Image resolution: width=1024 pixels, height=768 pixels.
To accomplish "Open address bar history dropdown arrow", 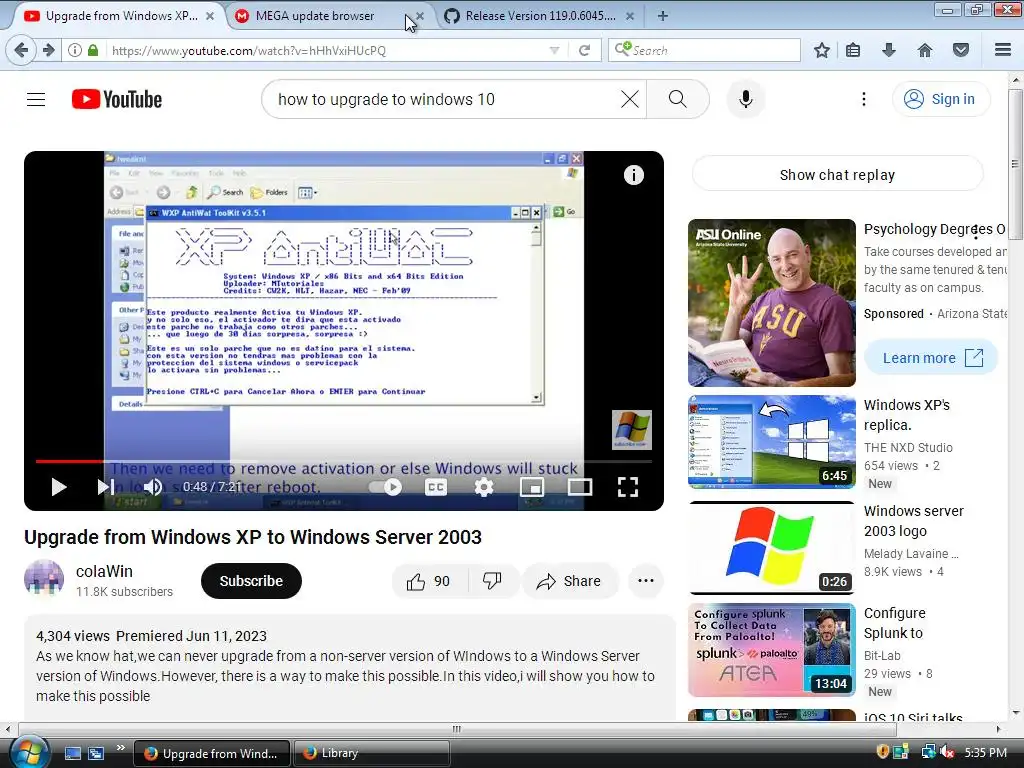I will [554, 50].
